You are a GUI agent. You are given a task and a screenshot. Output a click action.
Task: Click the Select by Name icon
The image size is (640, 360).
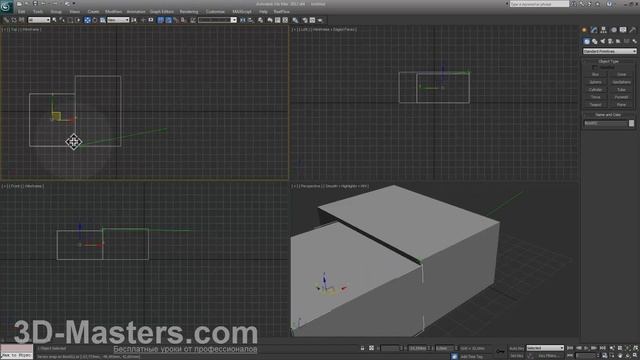click(x=62, y=20)
